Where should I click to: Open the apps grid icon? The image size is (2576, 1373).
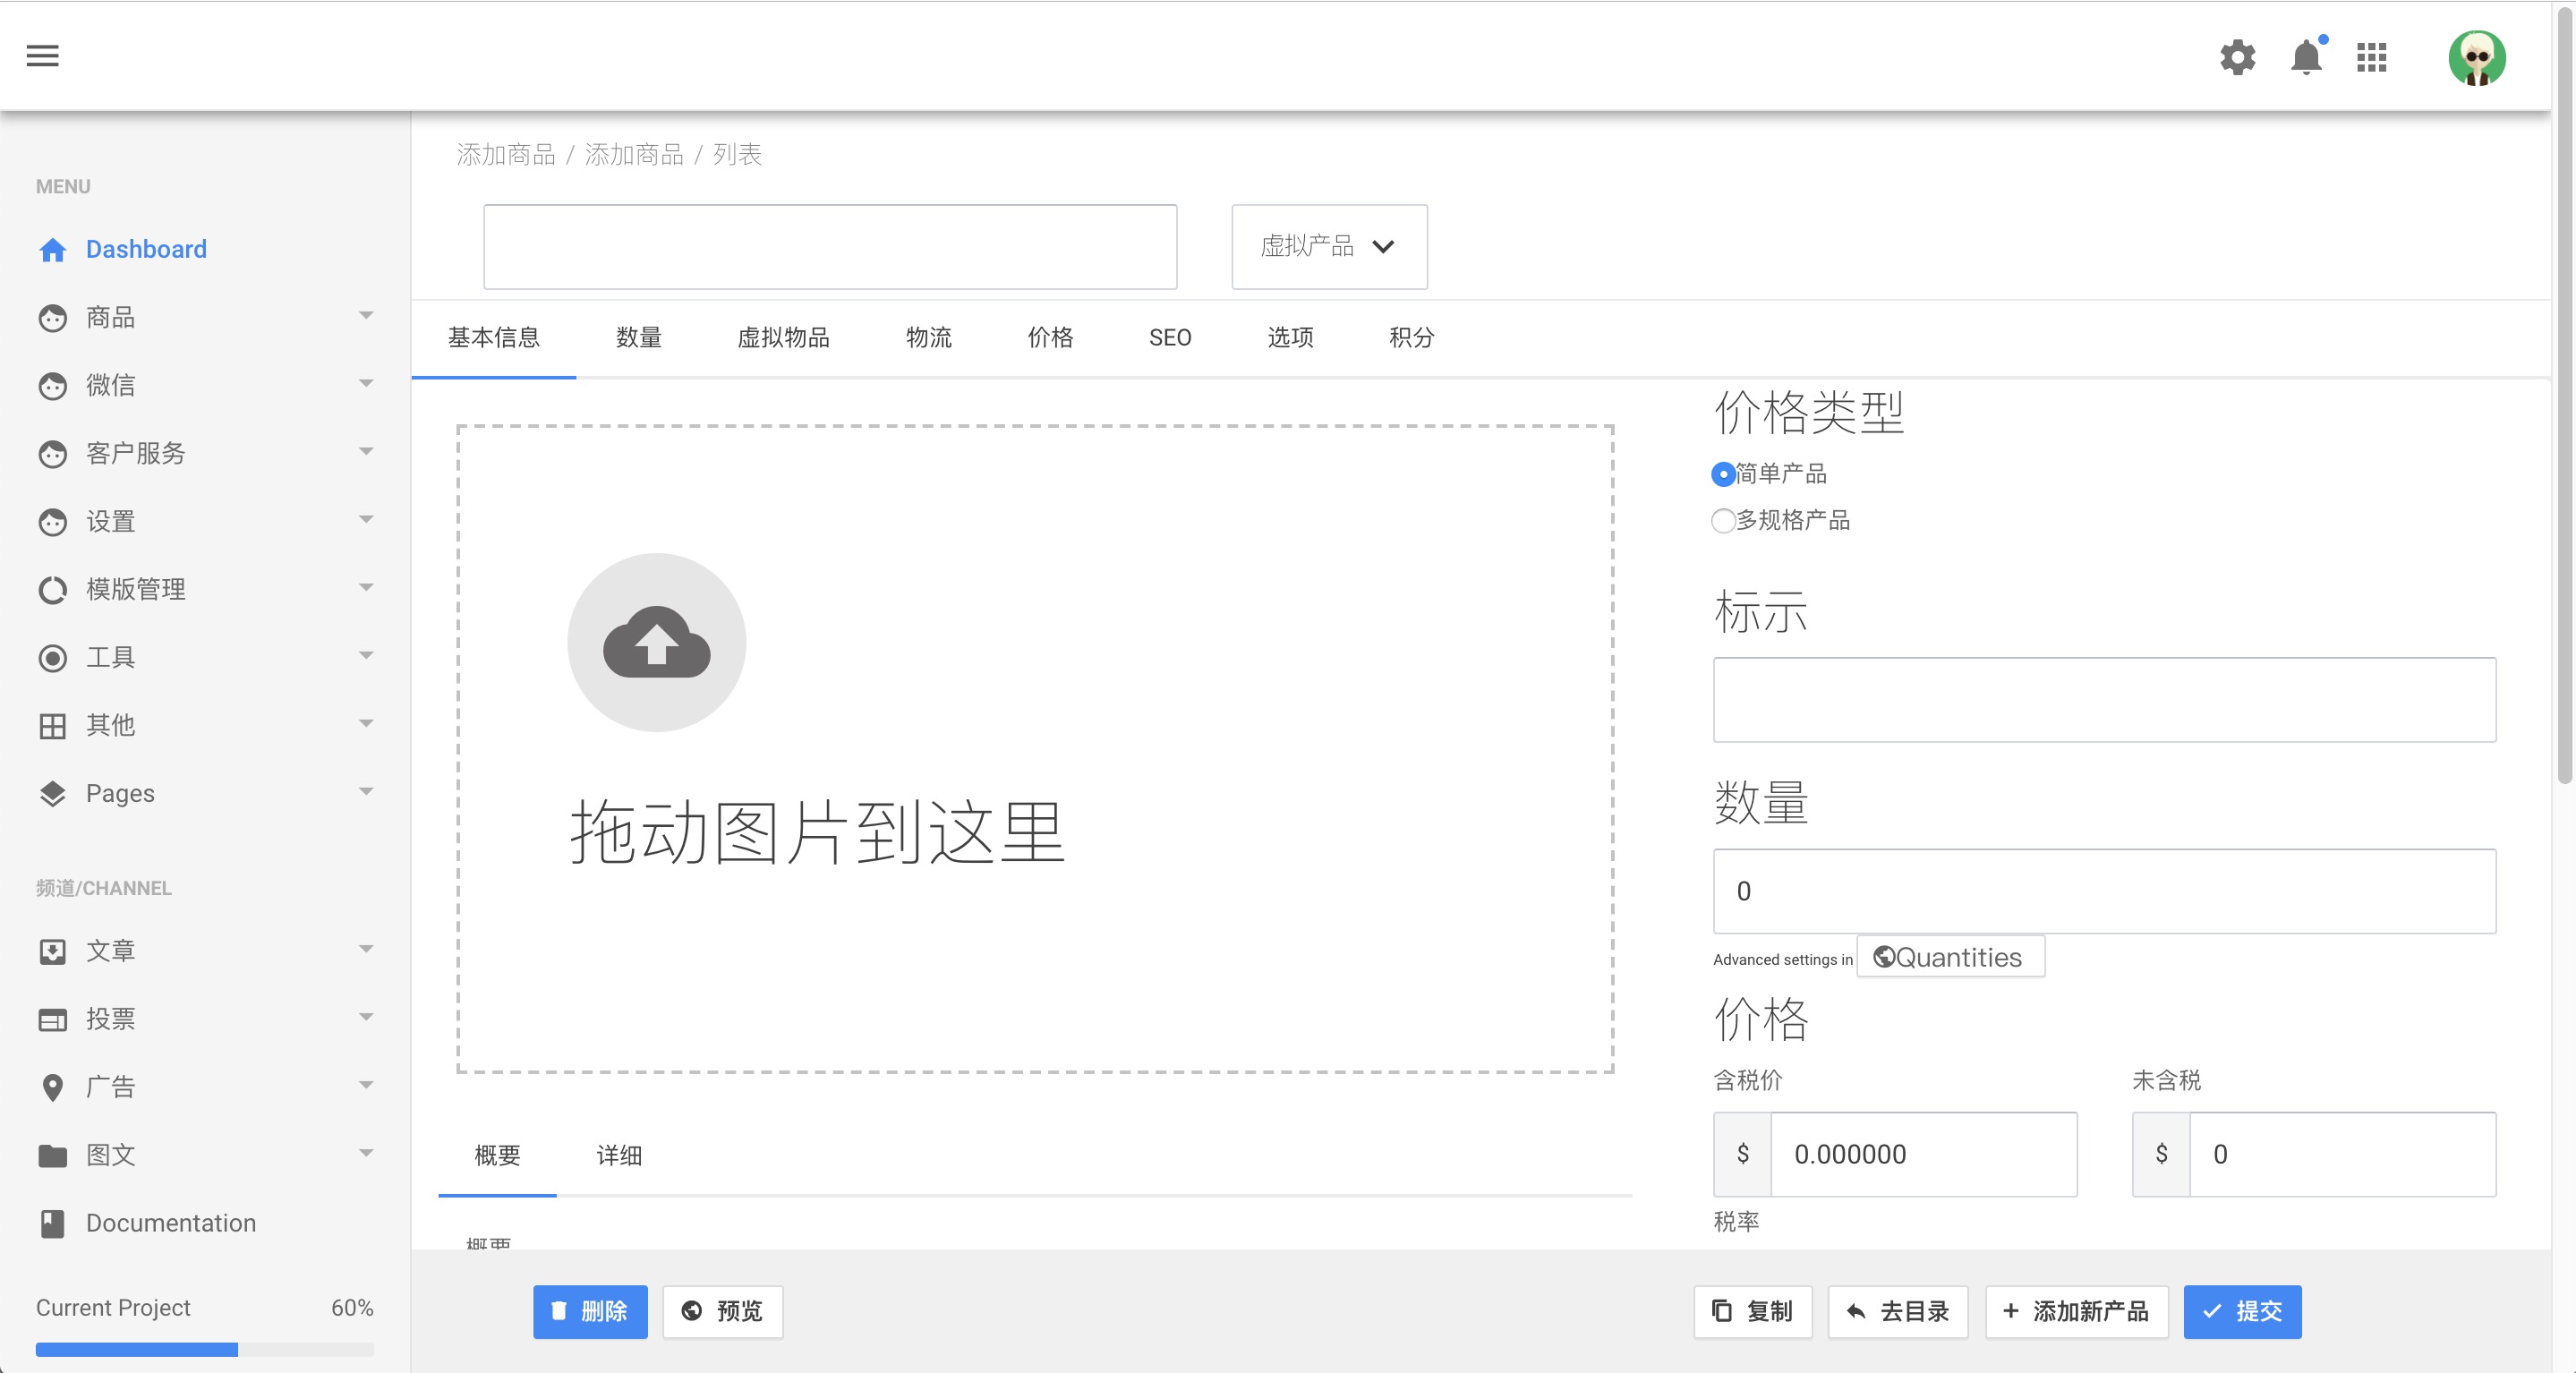click(2372, 57)
